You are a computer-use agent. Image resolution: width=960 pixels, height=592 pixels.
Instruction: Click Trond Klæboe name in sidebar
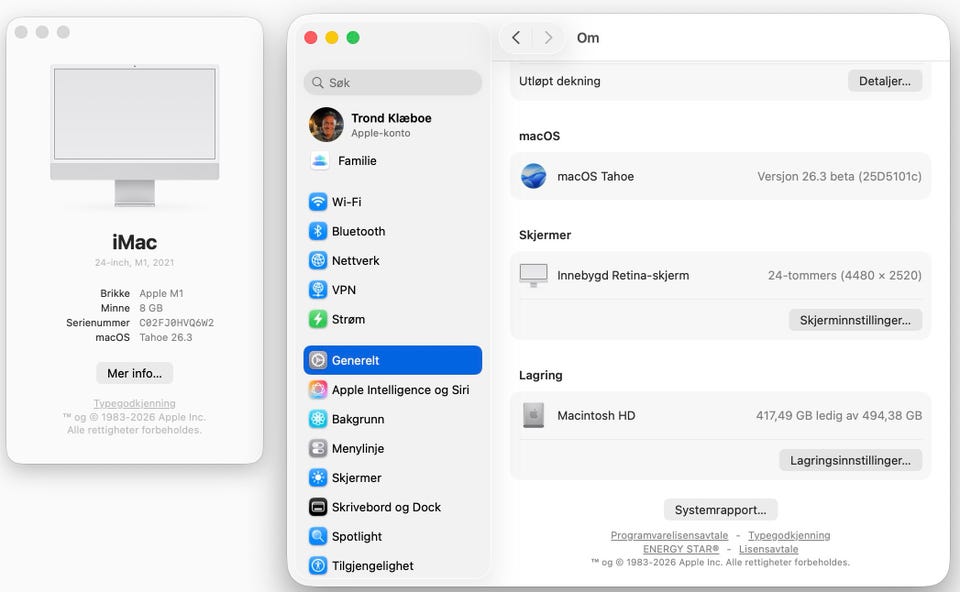pos(391,118)
